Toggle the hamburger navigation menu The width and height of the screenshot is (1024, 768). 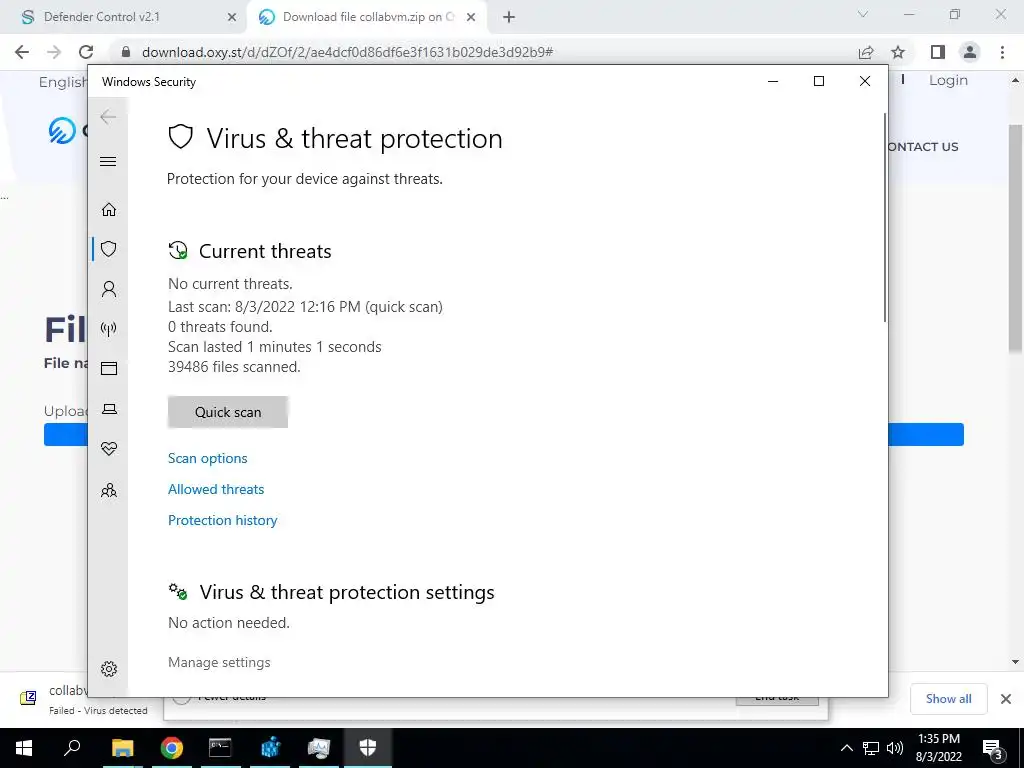pos(108,161)
